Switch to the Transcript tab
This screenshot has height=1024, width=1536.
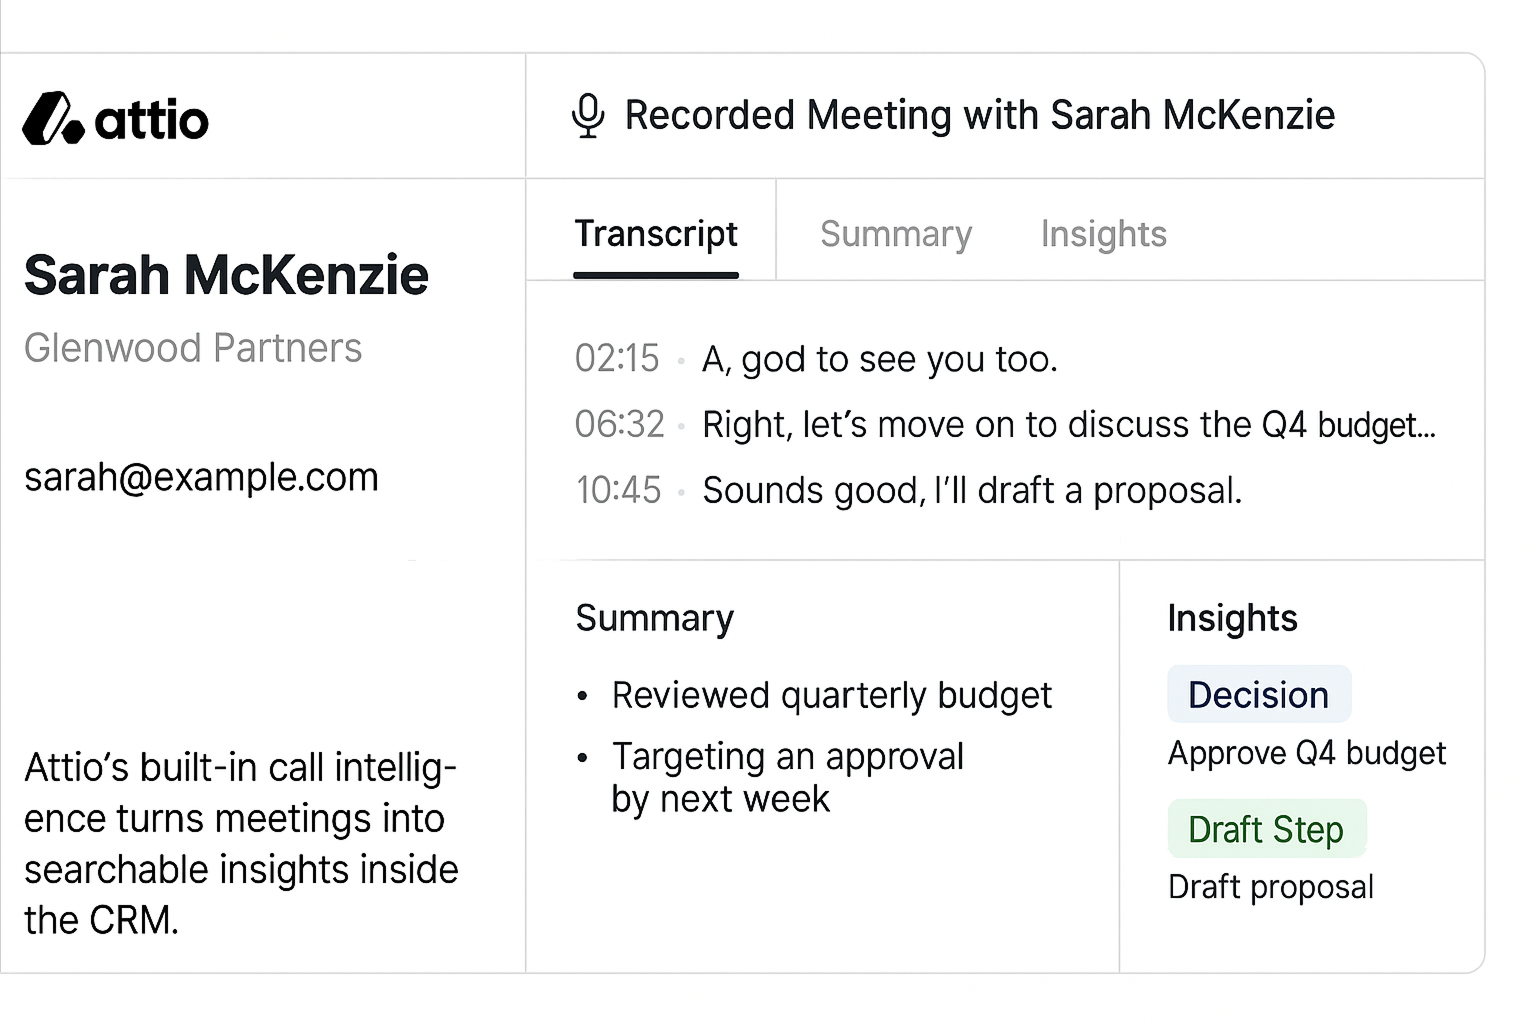[656, 234]
